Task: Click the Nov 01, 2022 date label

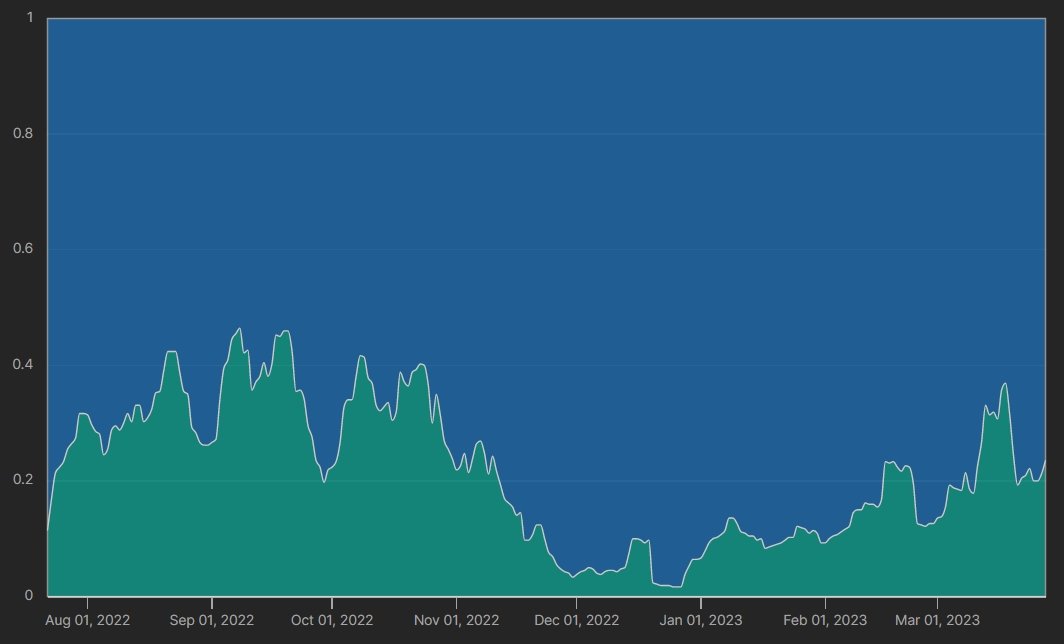Action: (456, 621)
